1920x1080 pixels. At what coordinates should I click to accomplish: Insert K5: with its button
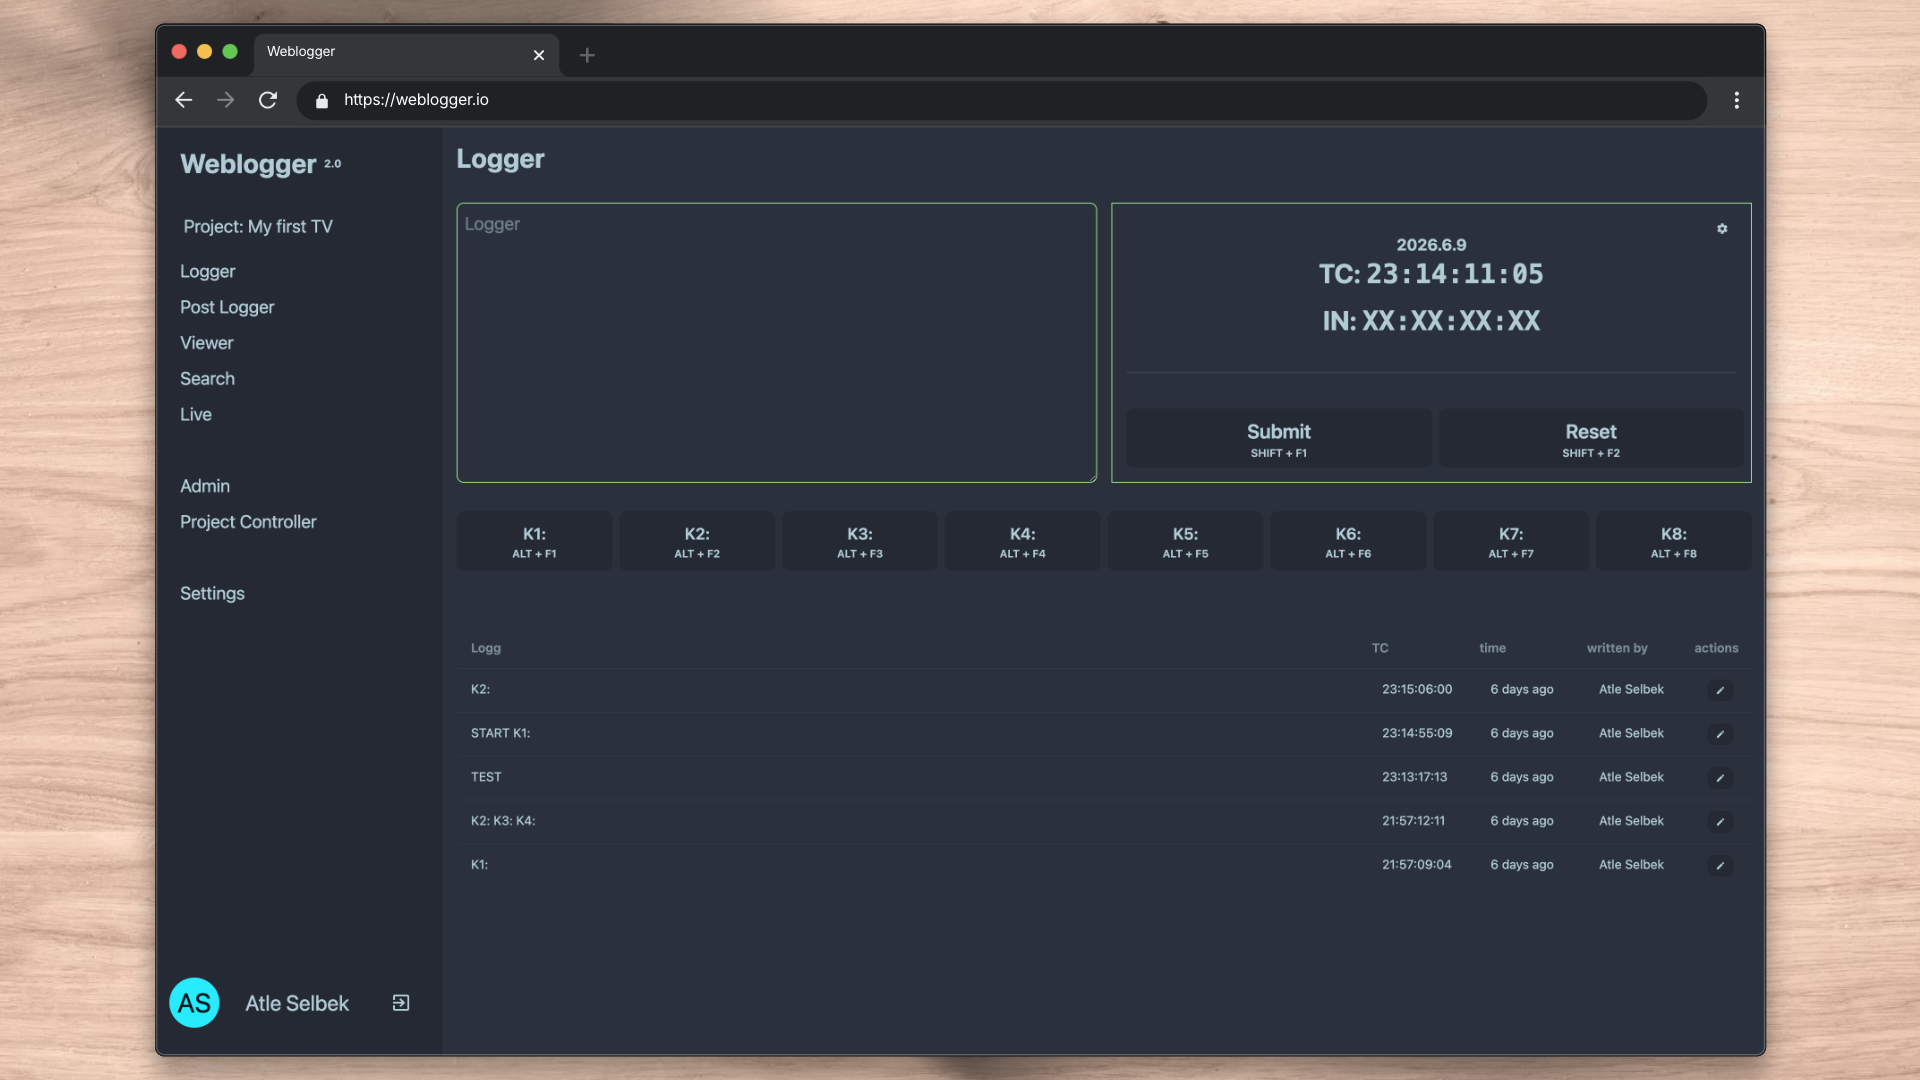[1186, 541]
